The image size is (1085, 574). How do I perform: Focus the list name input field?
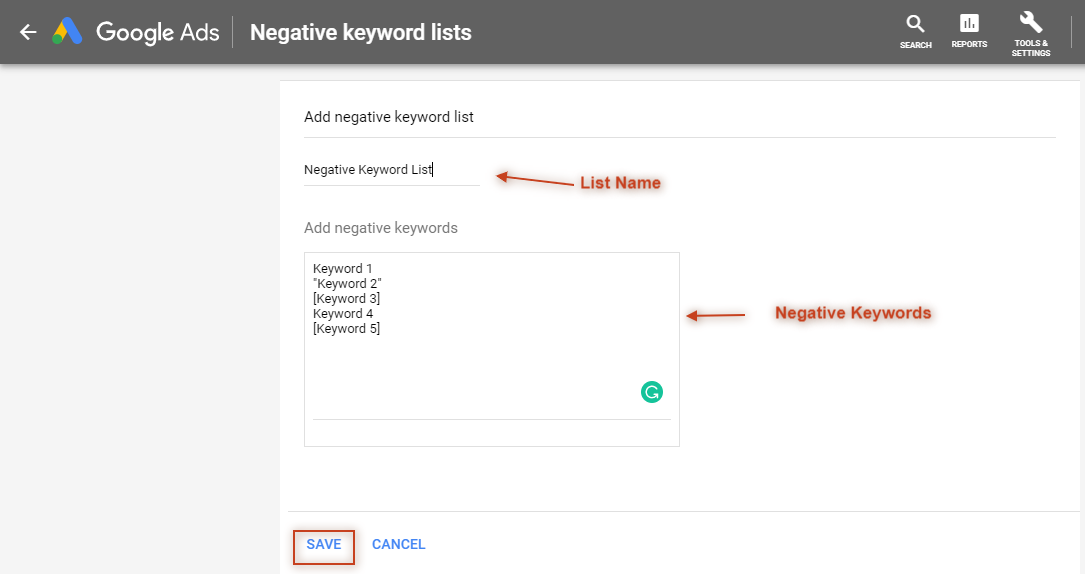click(392, 170)
